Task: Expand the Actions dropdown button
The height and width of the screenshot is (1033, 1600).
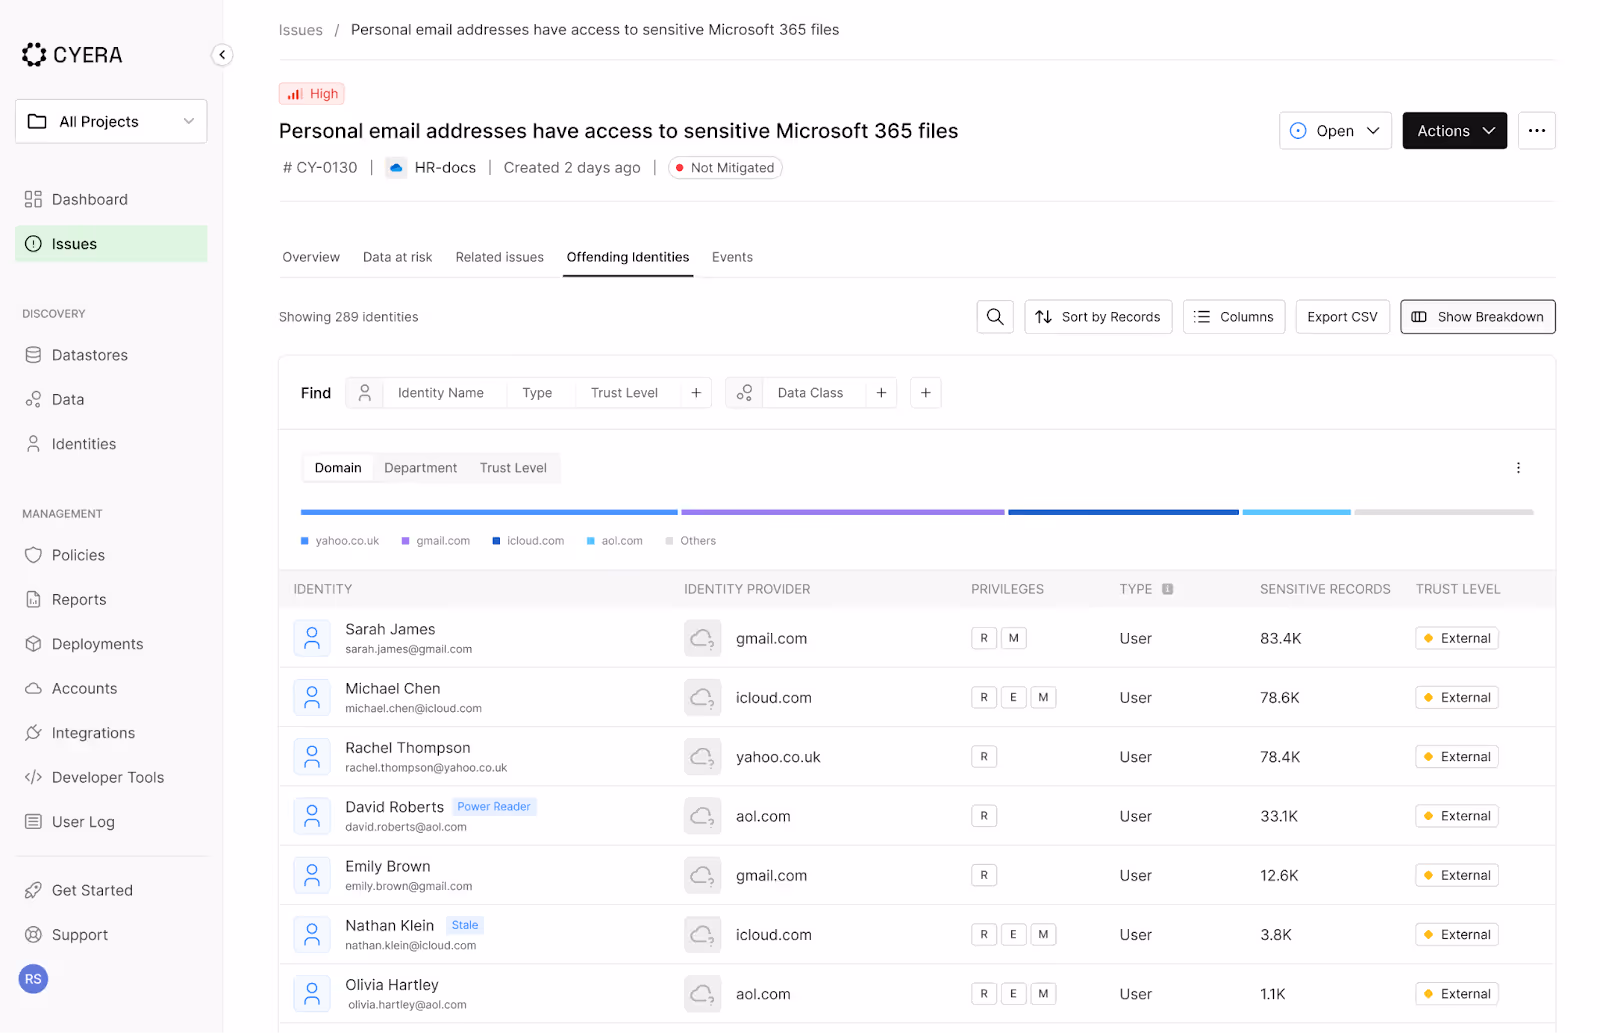Action: coord(1454,131)
